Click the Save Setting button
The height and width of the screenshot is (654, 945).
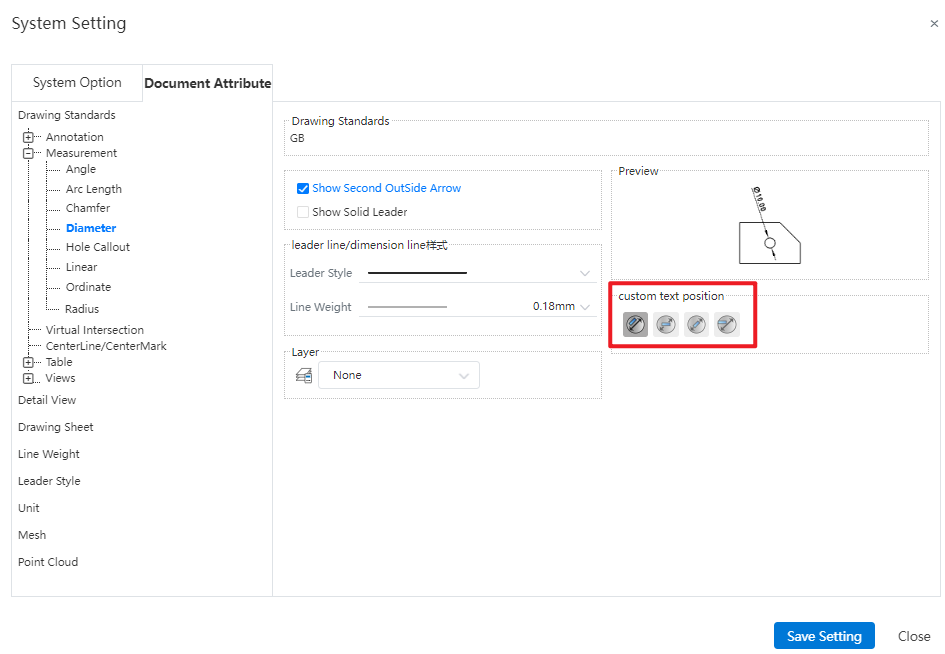pyautogui.click(x=824, y=636)
